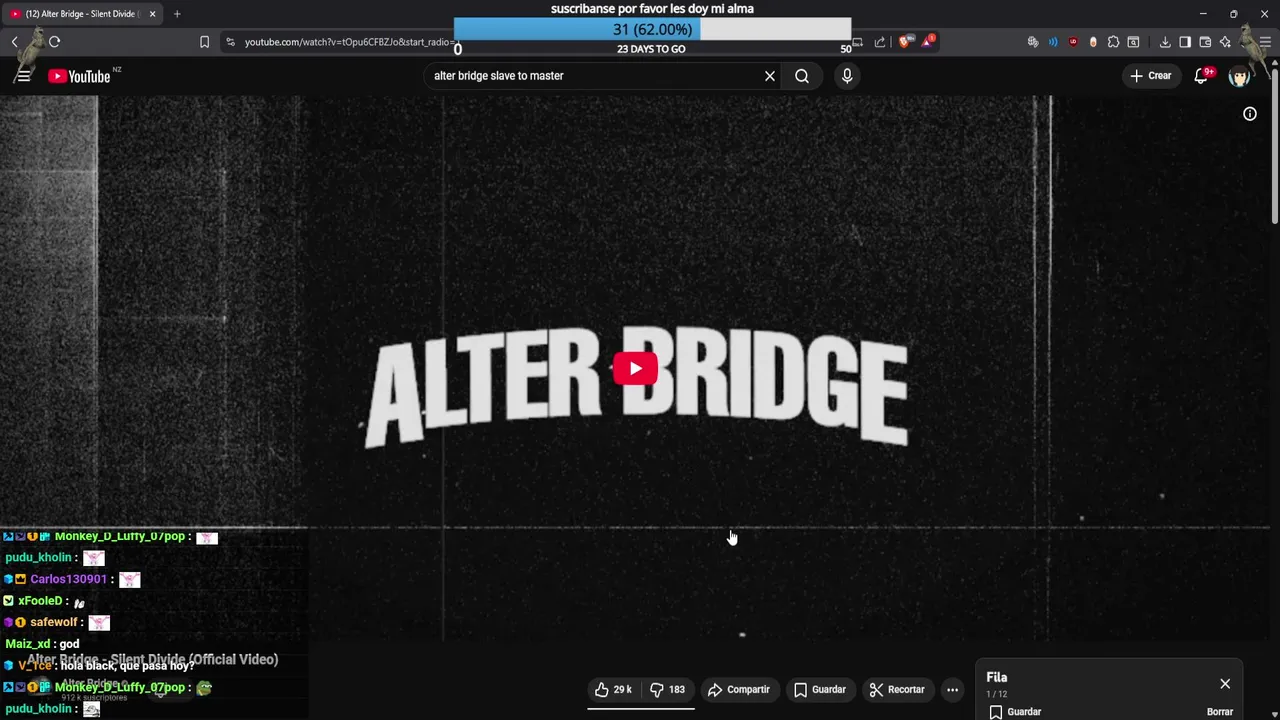The height and width of the screenshot is (720, 1280).
Task: Click the blue sound waves extension icon
Action: coord(1053,42)
